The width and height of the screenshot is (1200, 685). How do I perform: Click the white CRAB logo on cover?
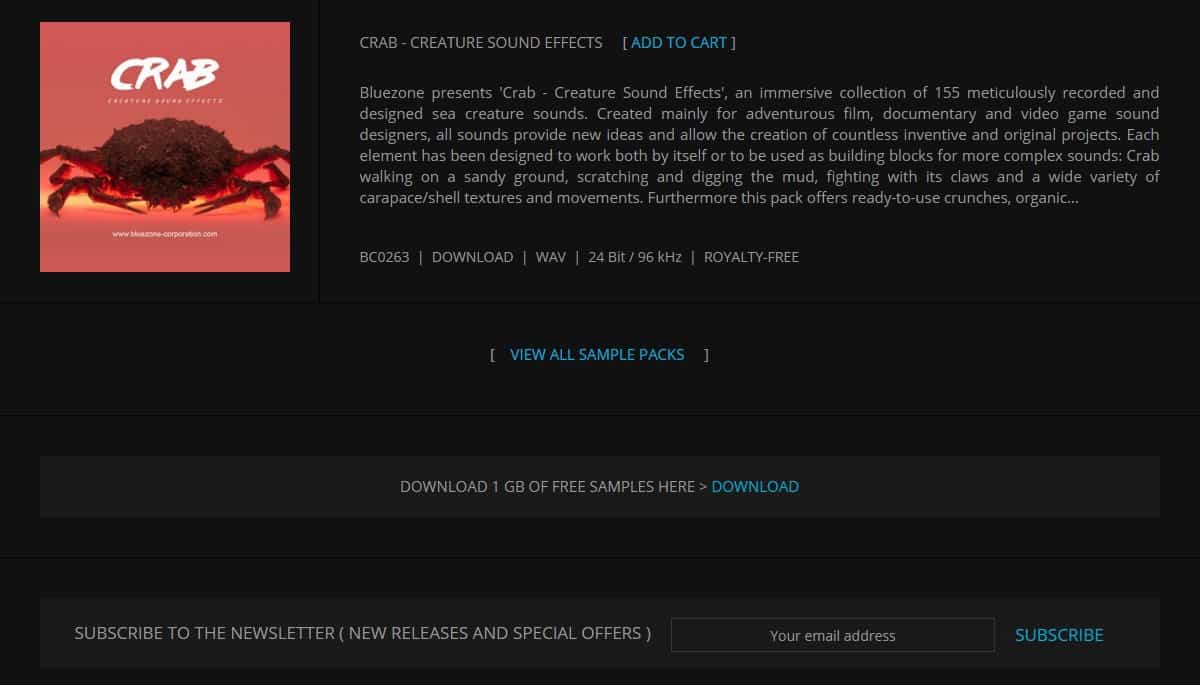coord(164,75)
